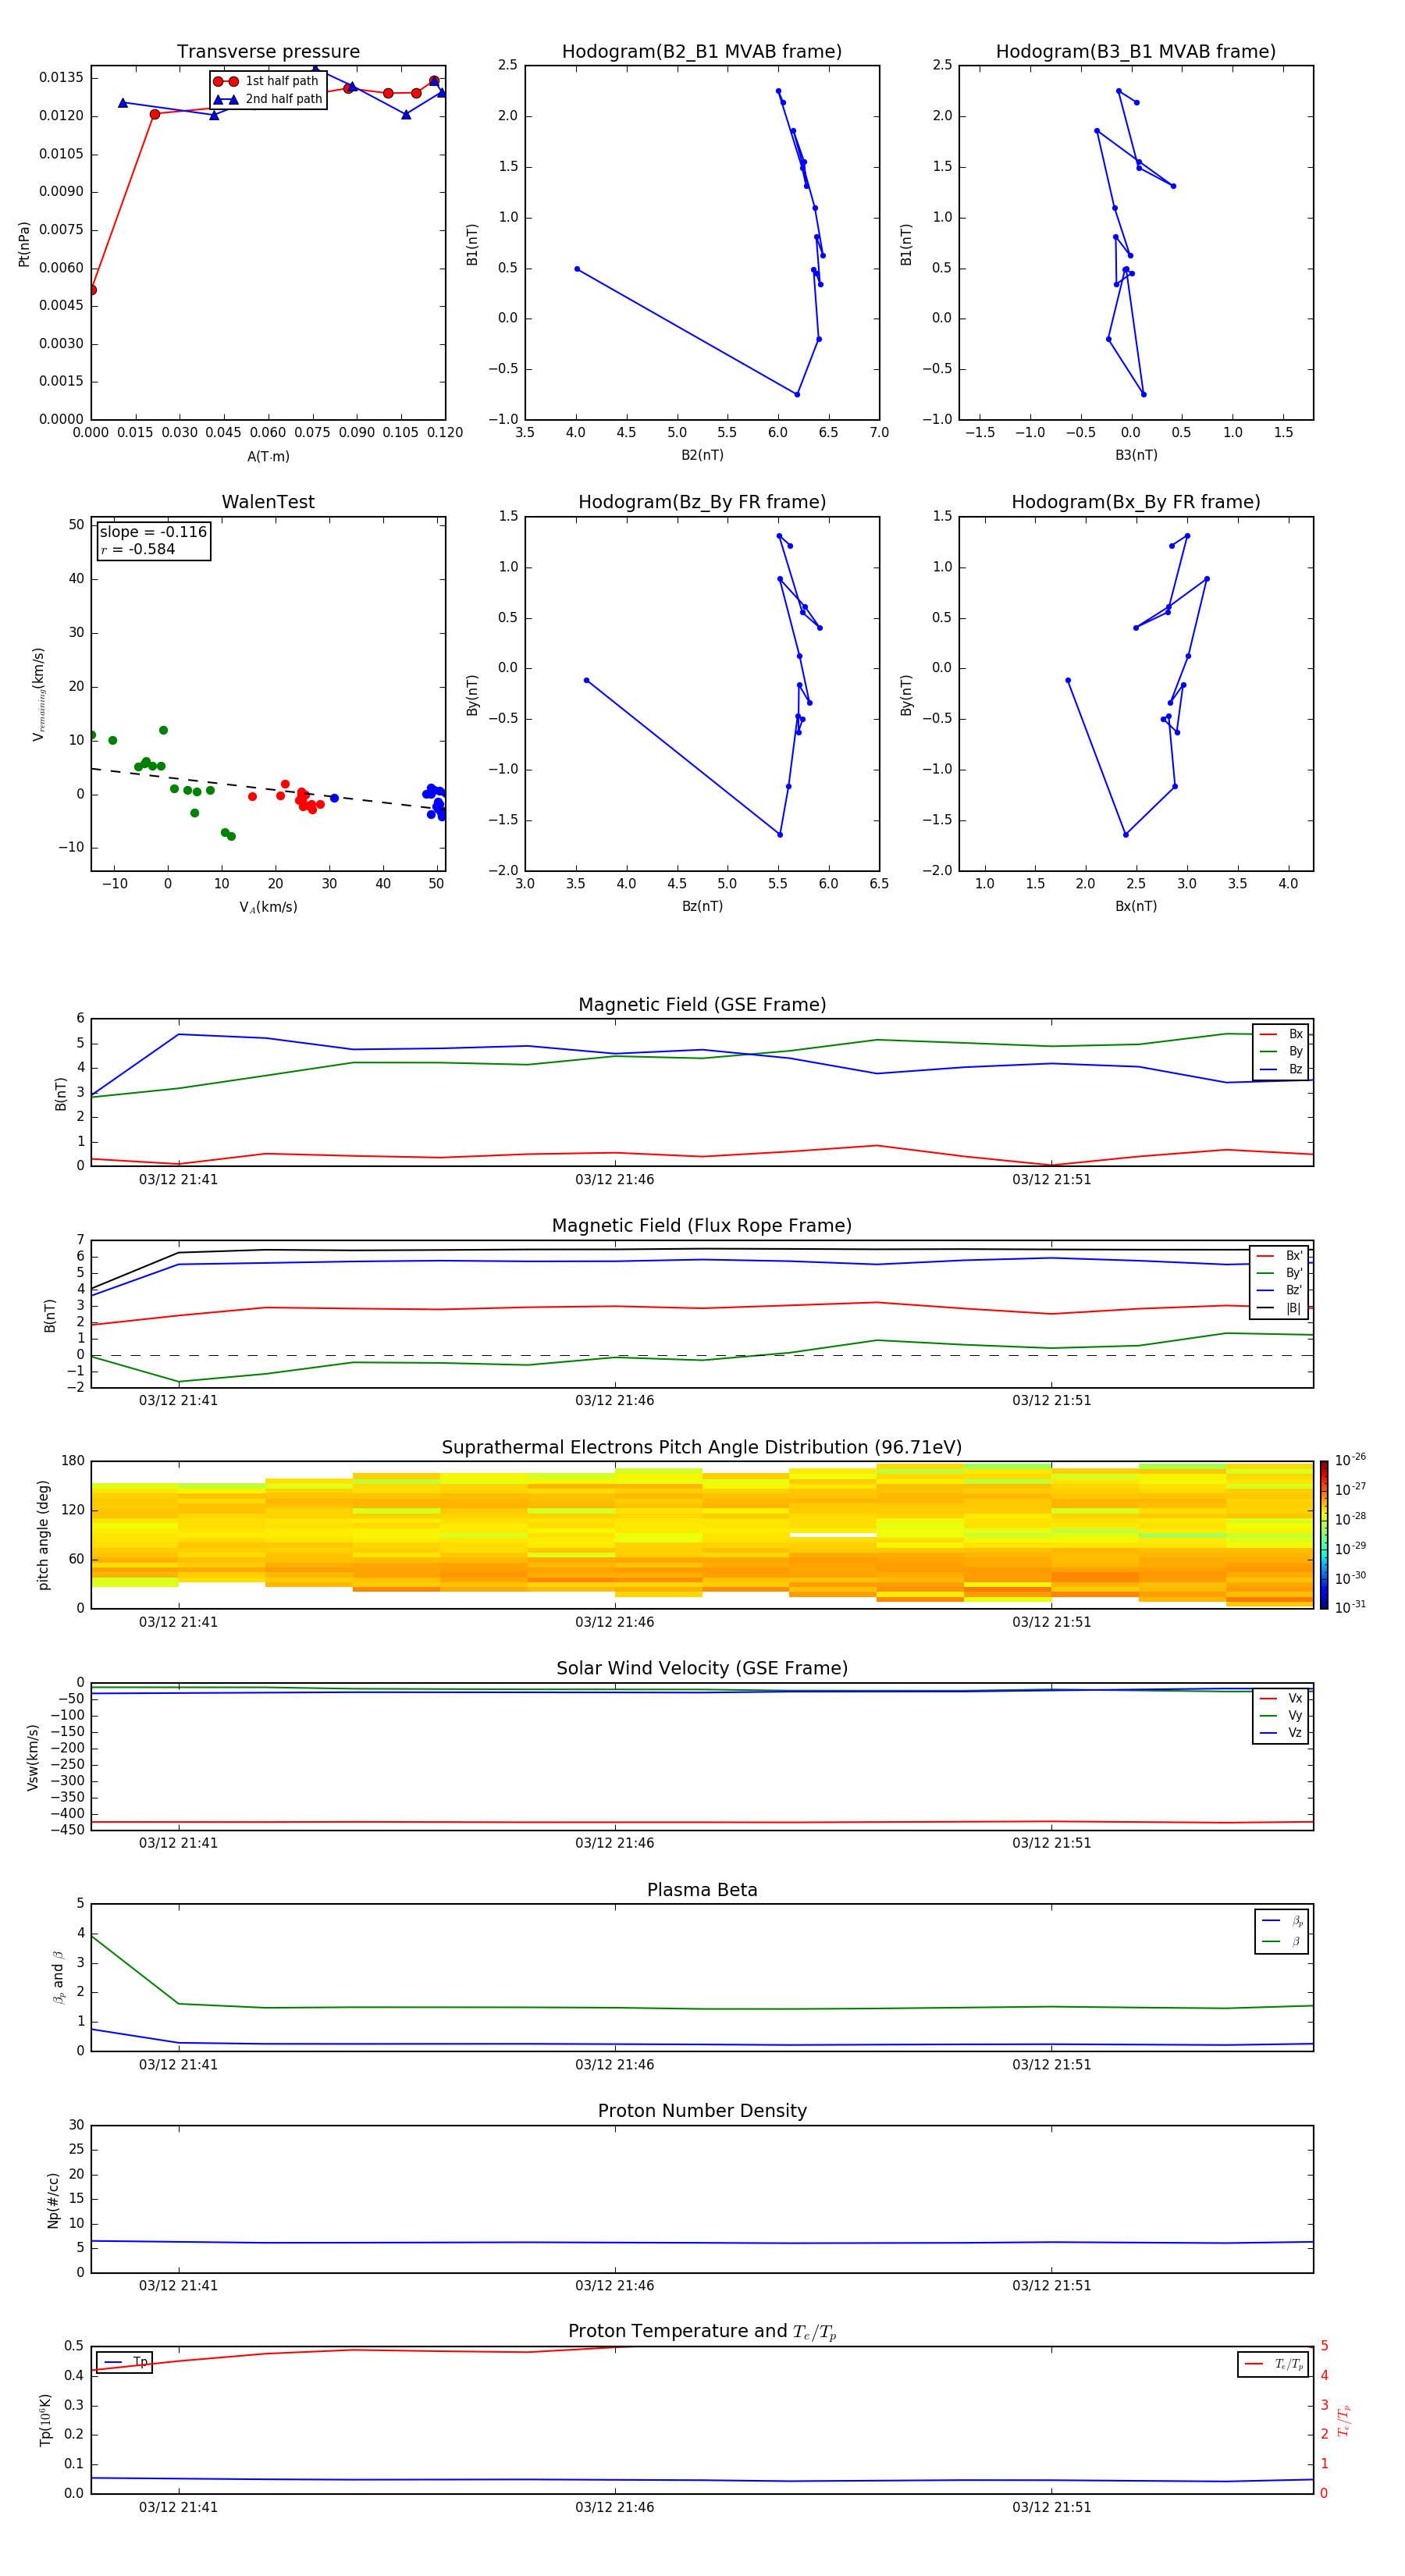Click the 'Hodogram(Bz_By FR frame)' title
The height and width of the screenshot is (2576, 1405).
702,502
